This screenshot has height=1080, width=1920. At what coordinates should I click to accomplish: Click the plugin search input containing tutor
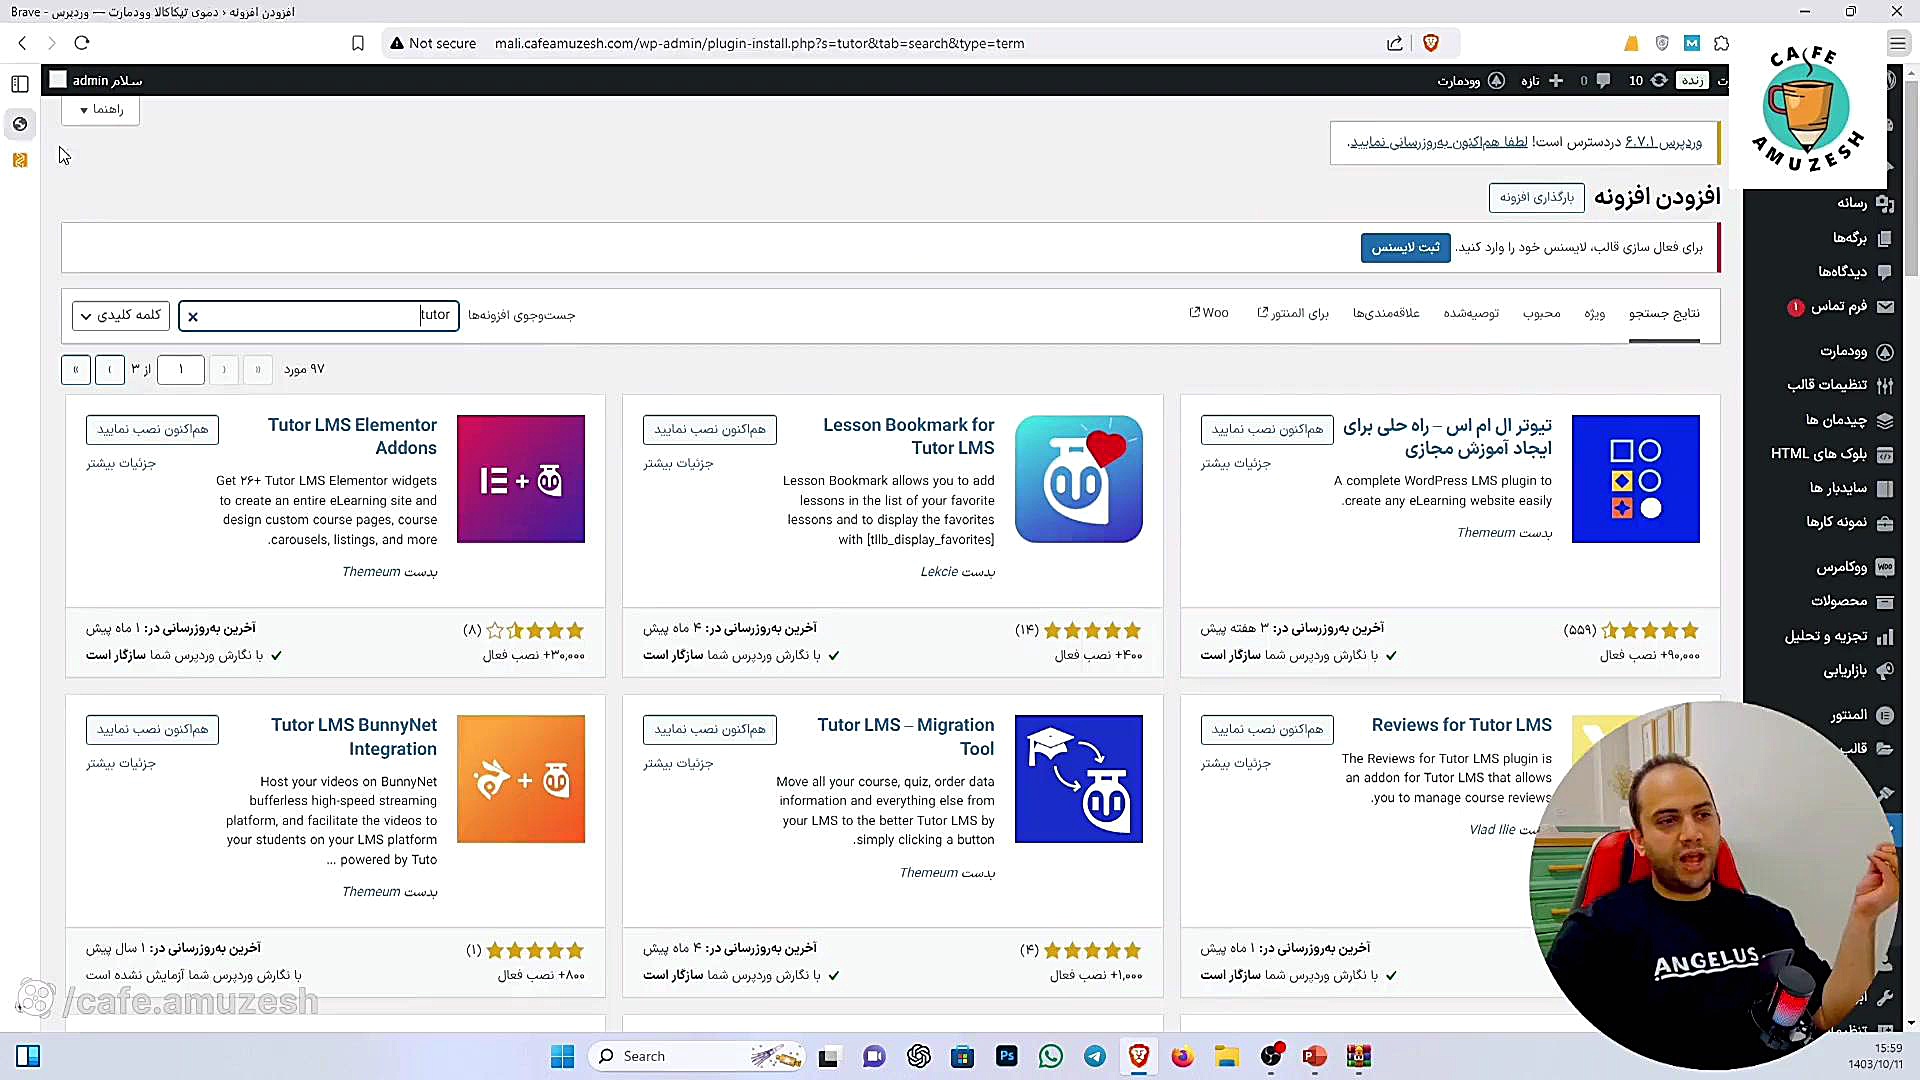point(318,316)
